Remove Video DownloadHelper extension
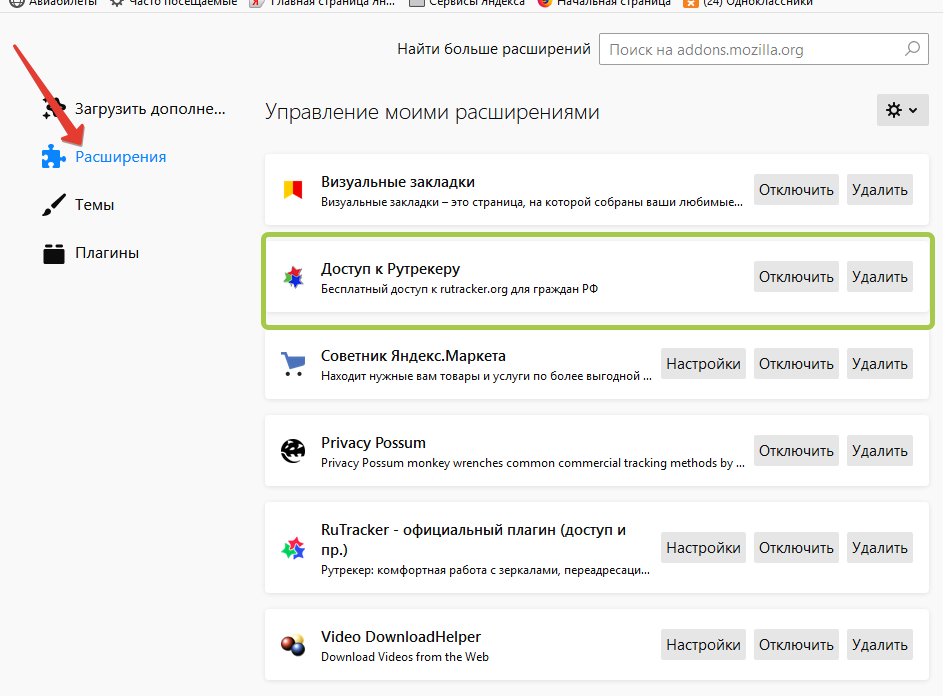The height and width of the screenshot is (696, 943). [x=880, y=645]
